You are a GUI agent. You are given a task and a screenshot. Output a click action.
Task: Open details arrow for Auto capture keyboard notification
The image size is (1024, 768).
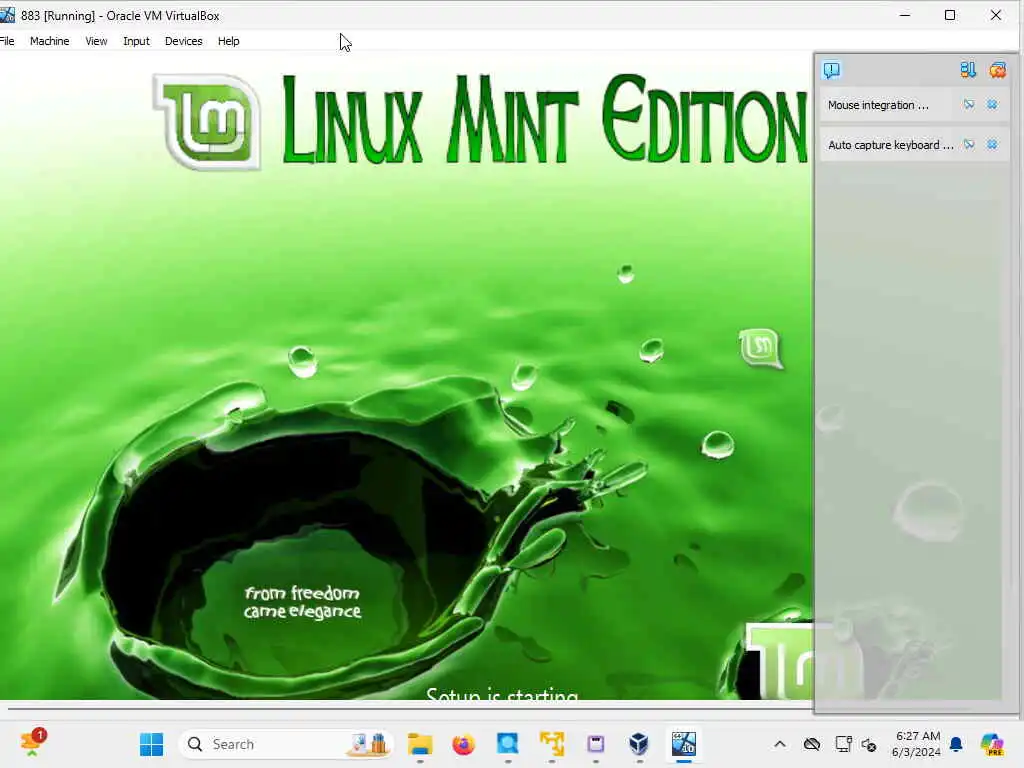(969, 144)
